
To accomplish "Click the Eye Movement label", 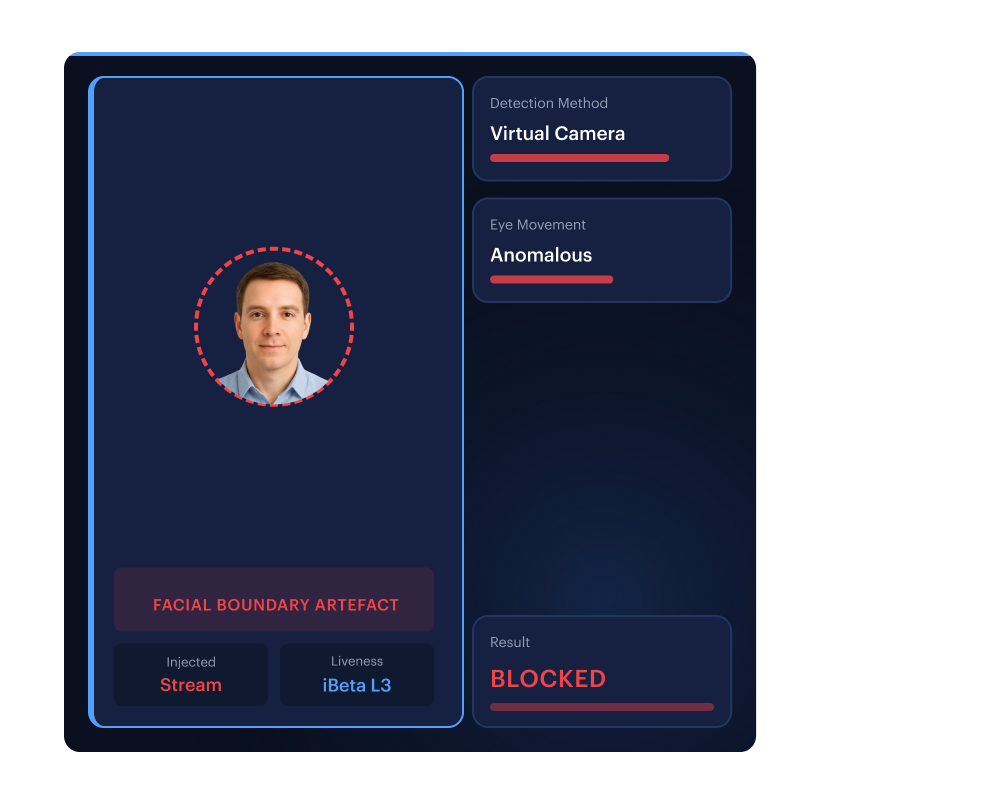I will tap(538, 225).
